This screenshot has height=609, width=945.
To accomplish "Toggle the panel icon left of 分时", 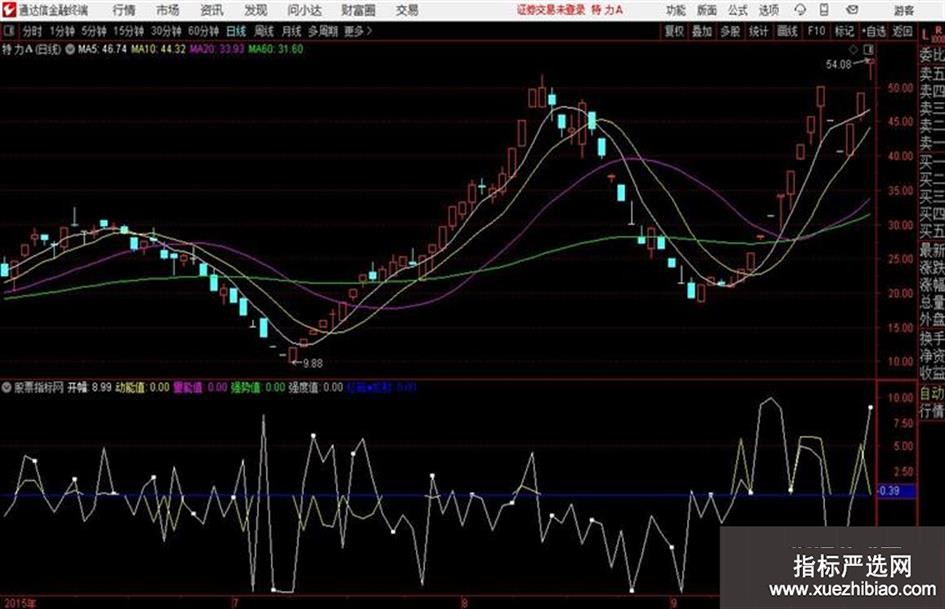I will click(x=8, y=31).
